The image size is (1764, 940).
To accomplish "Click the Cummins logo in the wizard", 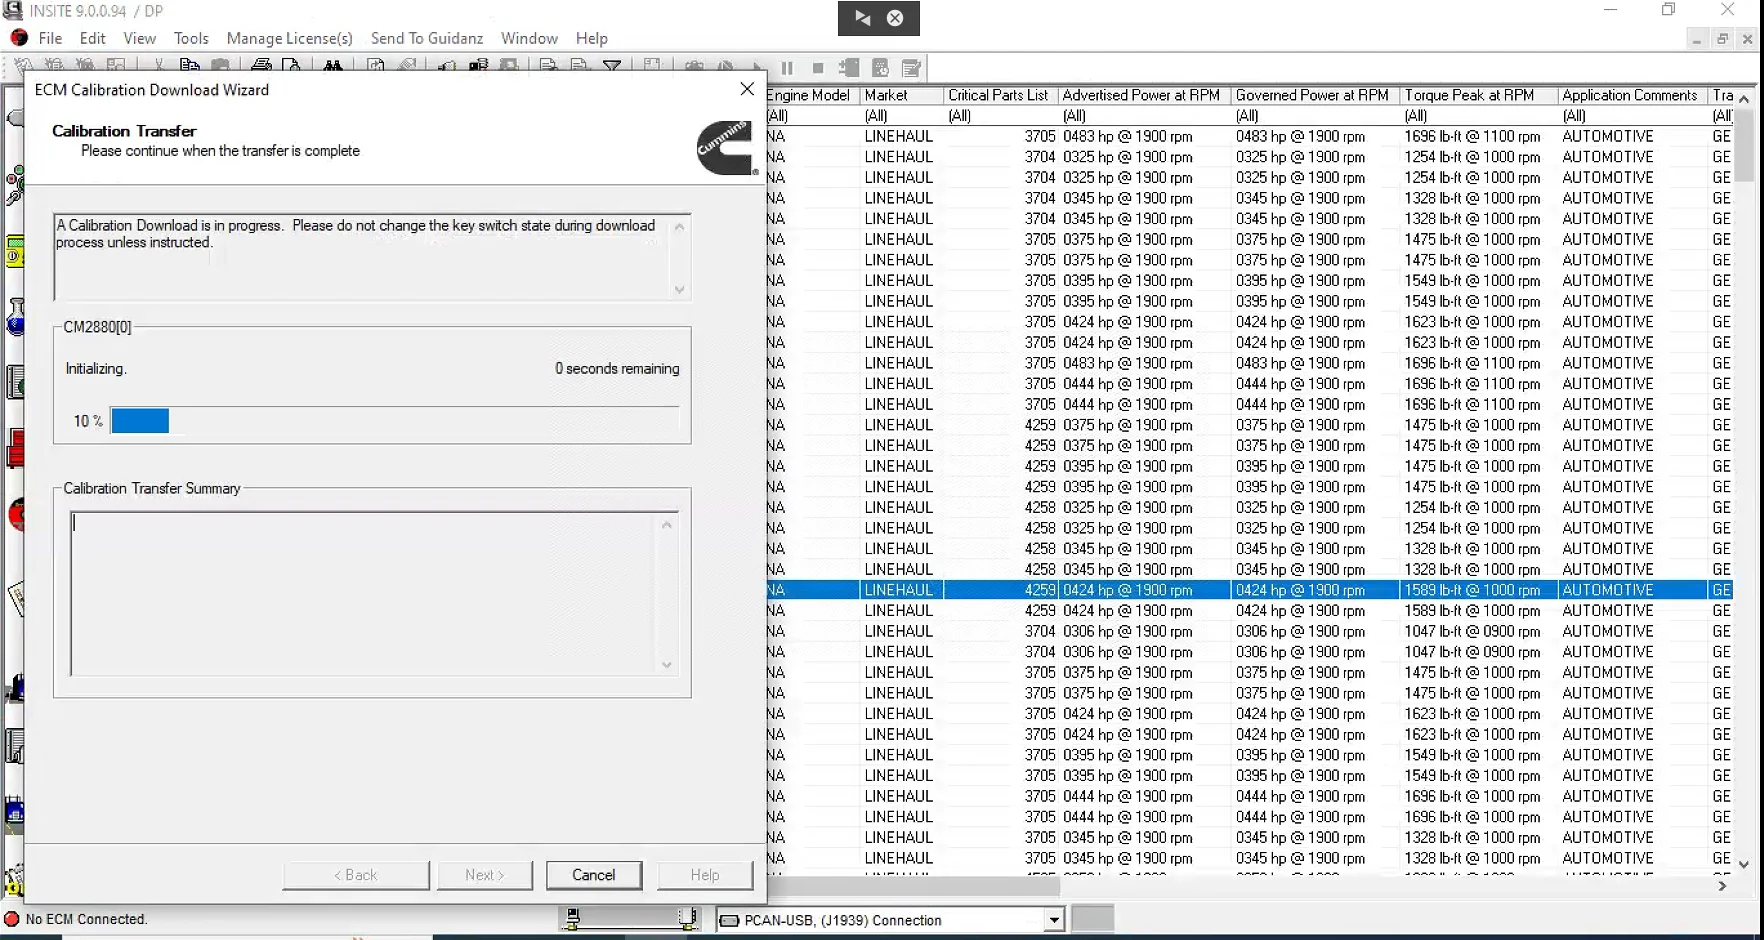I will click(726, 148).
